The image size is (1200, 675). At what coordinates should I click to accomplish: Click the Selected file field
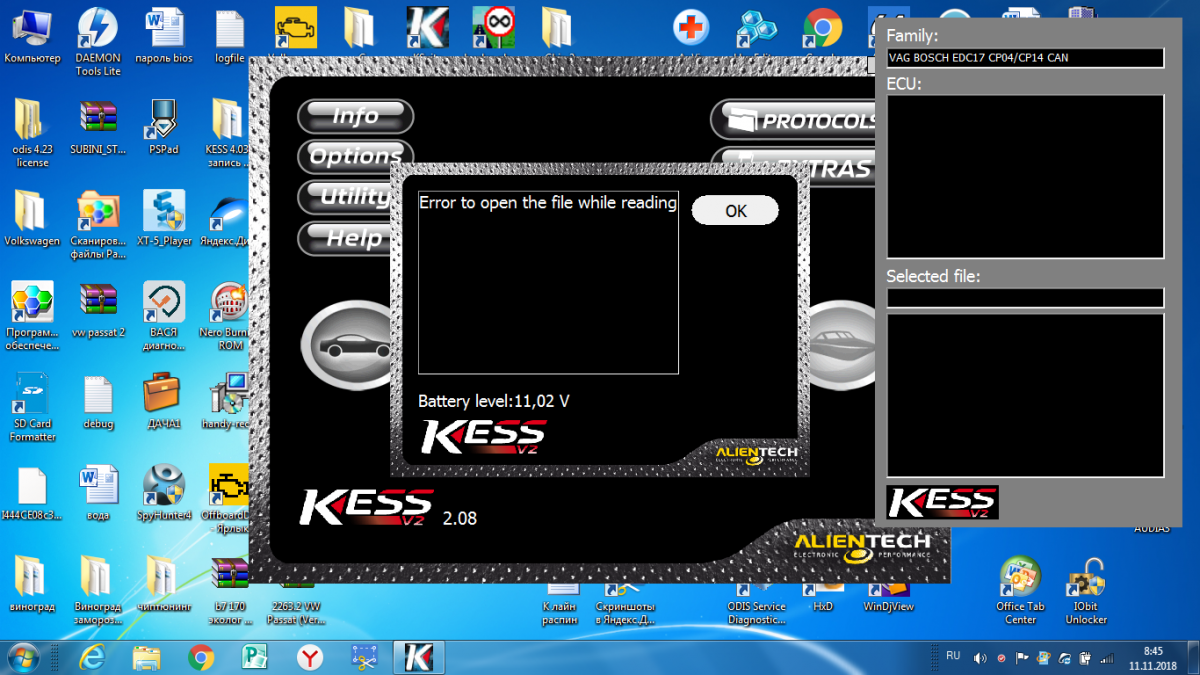[x=1025, y=298]
